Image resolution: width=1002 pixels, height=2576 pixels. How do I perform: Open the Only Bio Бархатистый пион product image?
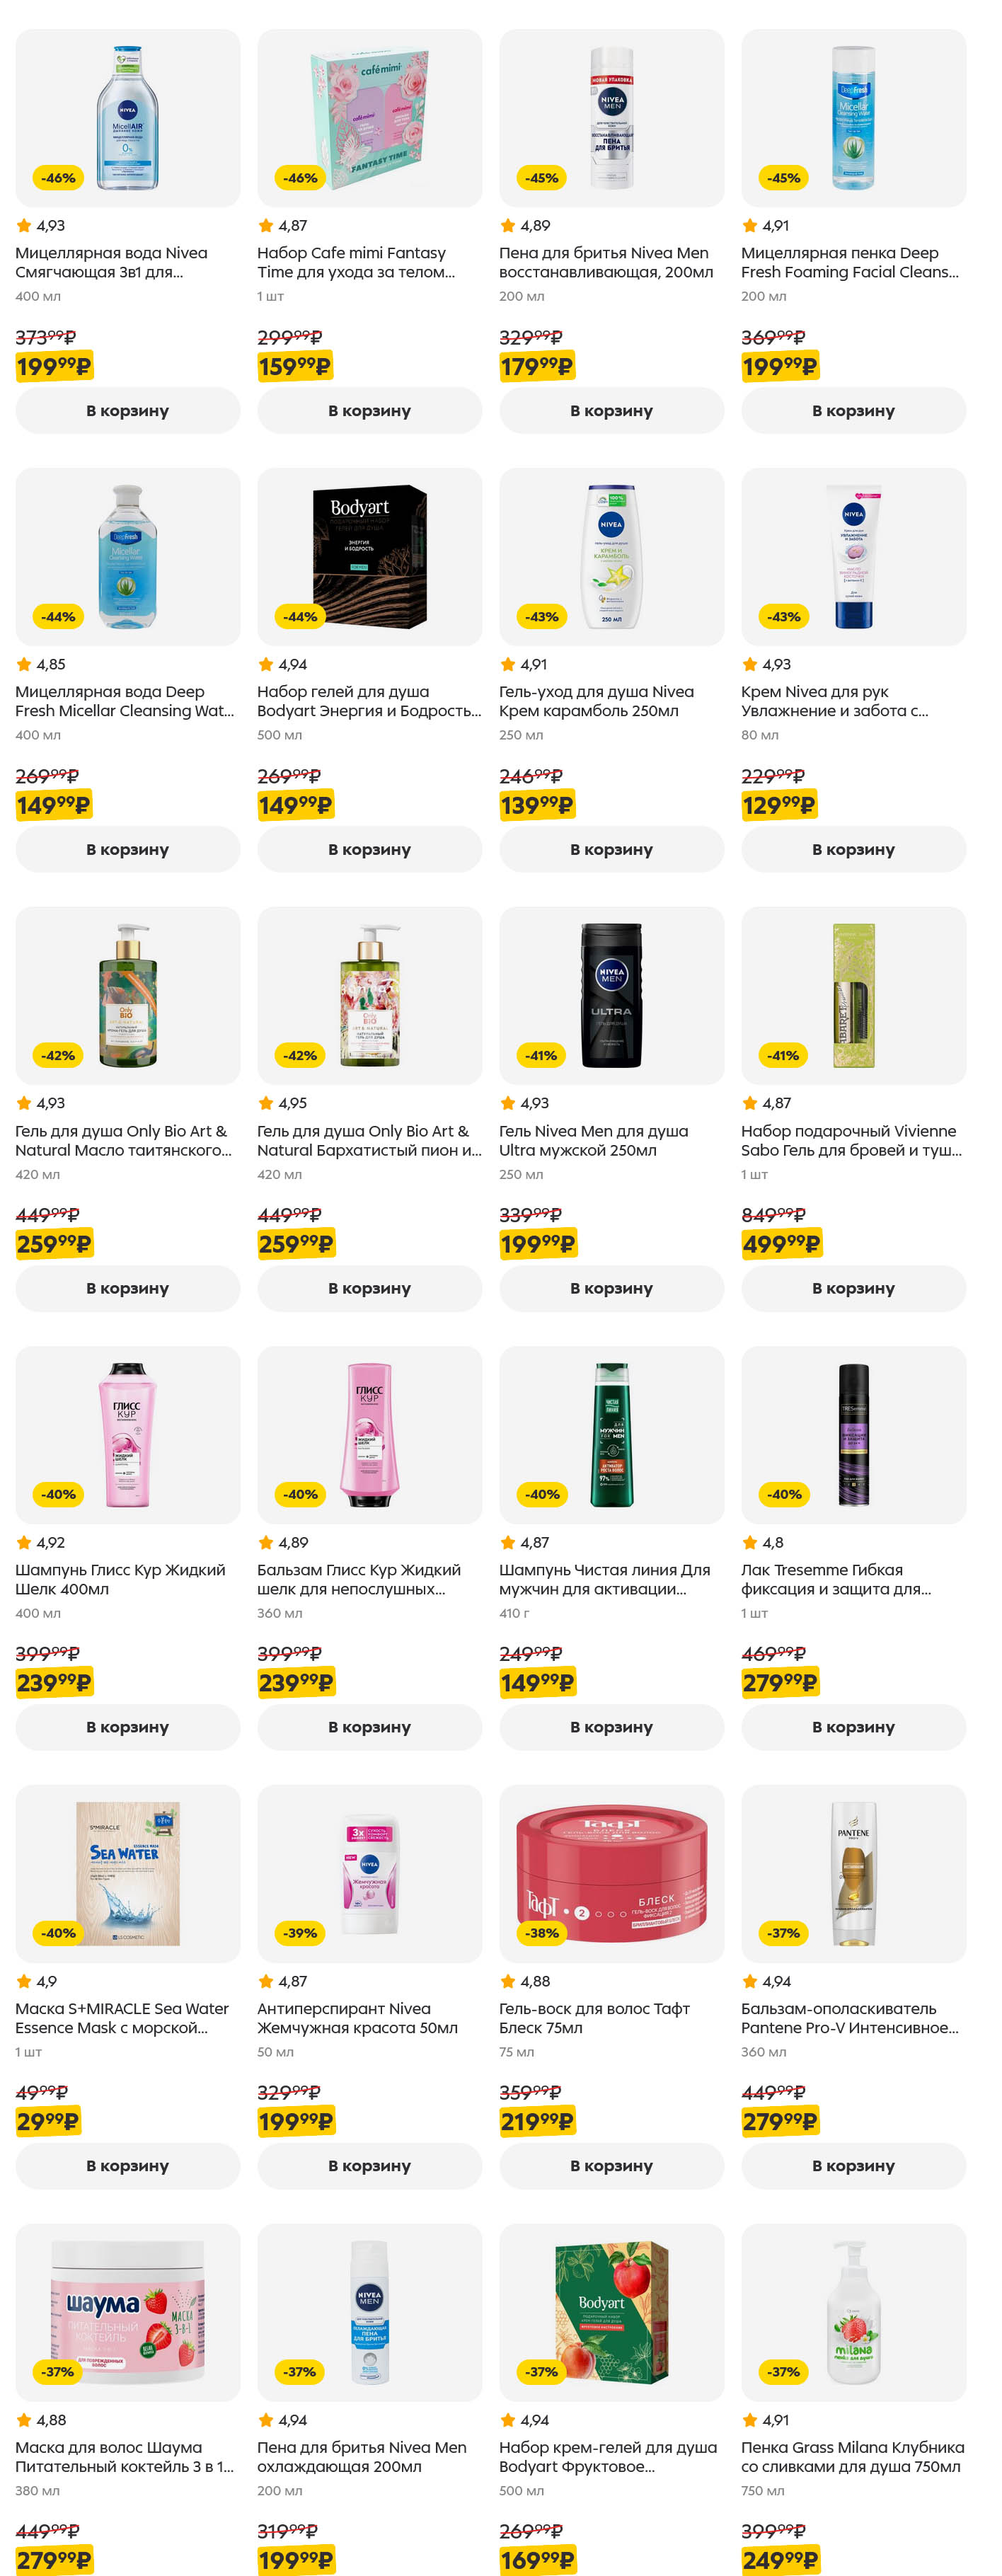point(369,995)
